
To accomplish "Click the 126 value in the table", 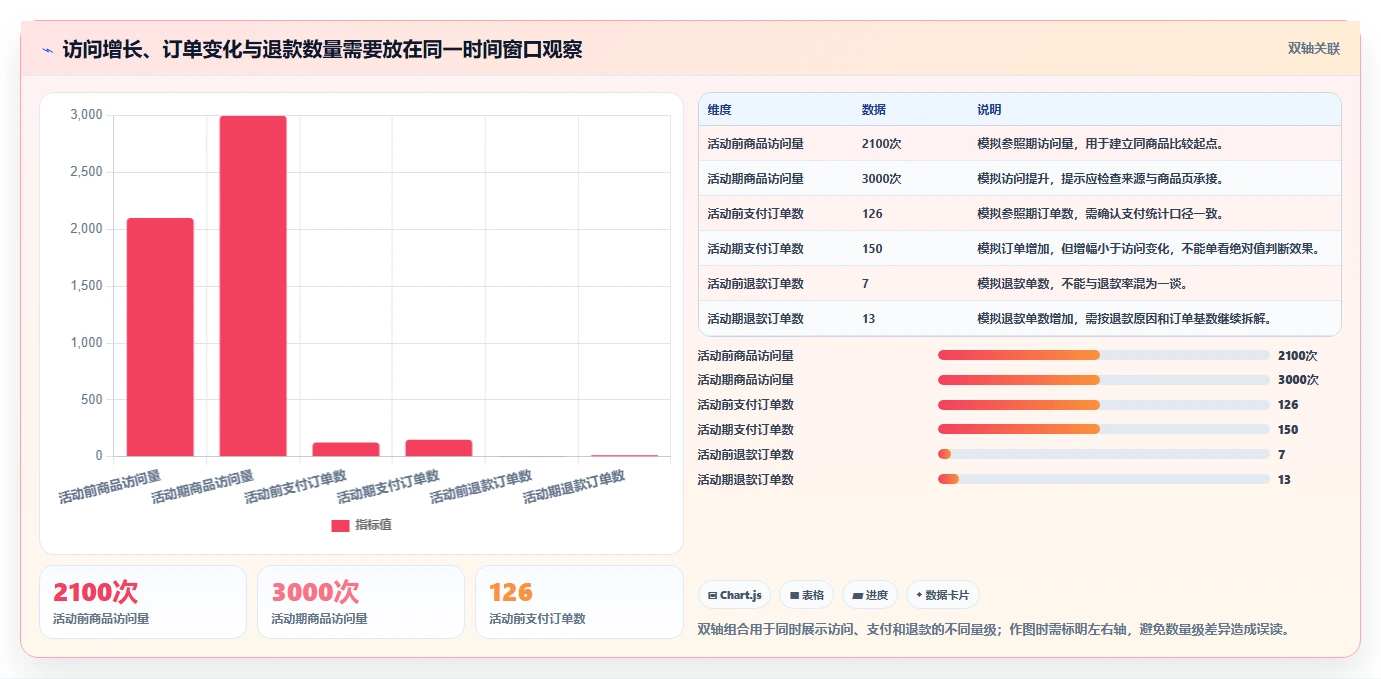I will (x=872, y=214).
